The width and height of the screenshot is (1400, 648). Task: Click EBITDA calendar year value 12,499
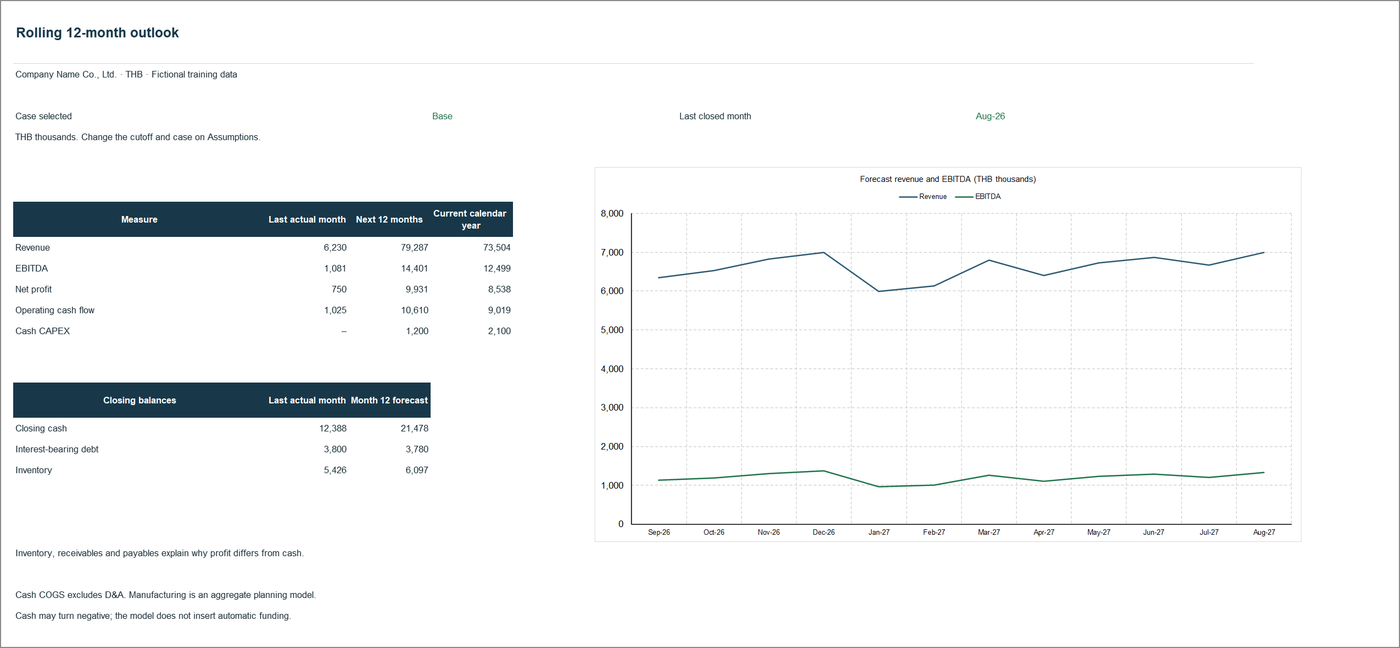tap(496, 268)
